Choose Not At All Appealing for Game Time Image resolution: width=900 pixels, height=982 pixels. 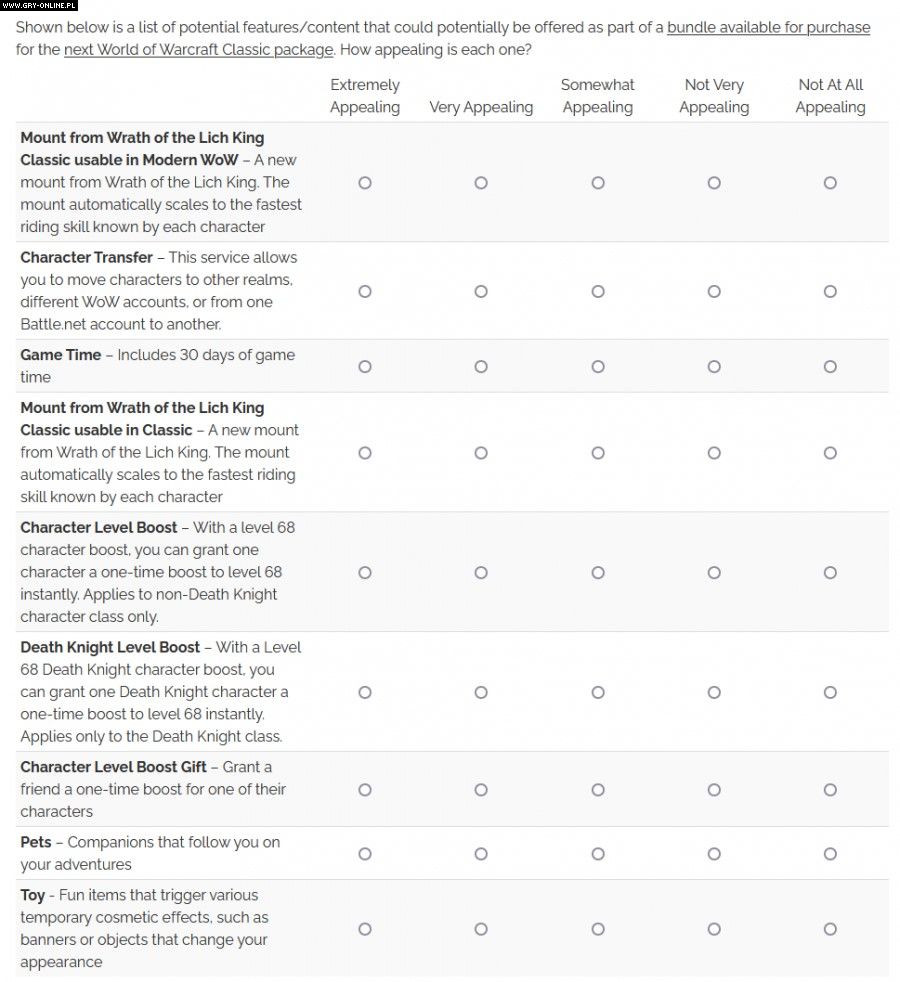point(830,366)
